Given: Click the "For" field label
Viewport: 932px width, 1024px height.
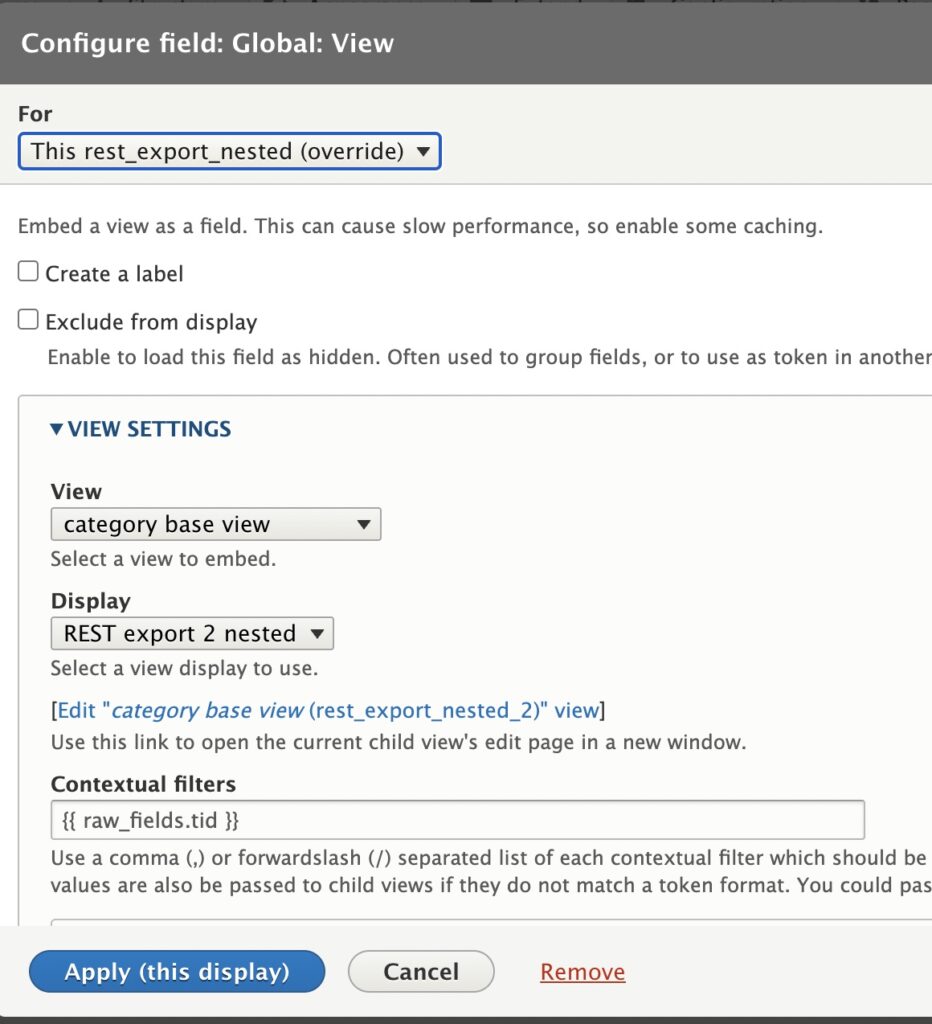Looking at the screenshot, I should (35, 114).
